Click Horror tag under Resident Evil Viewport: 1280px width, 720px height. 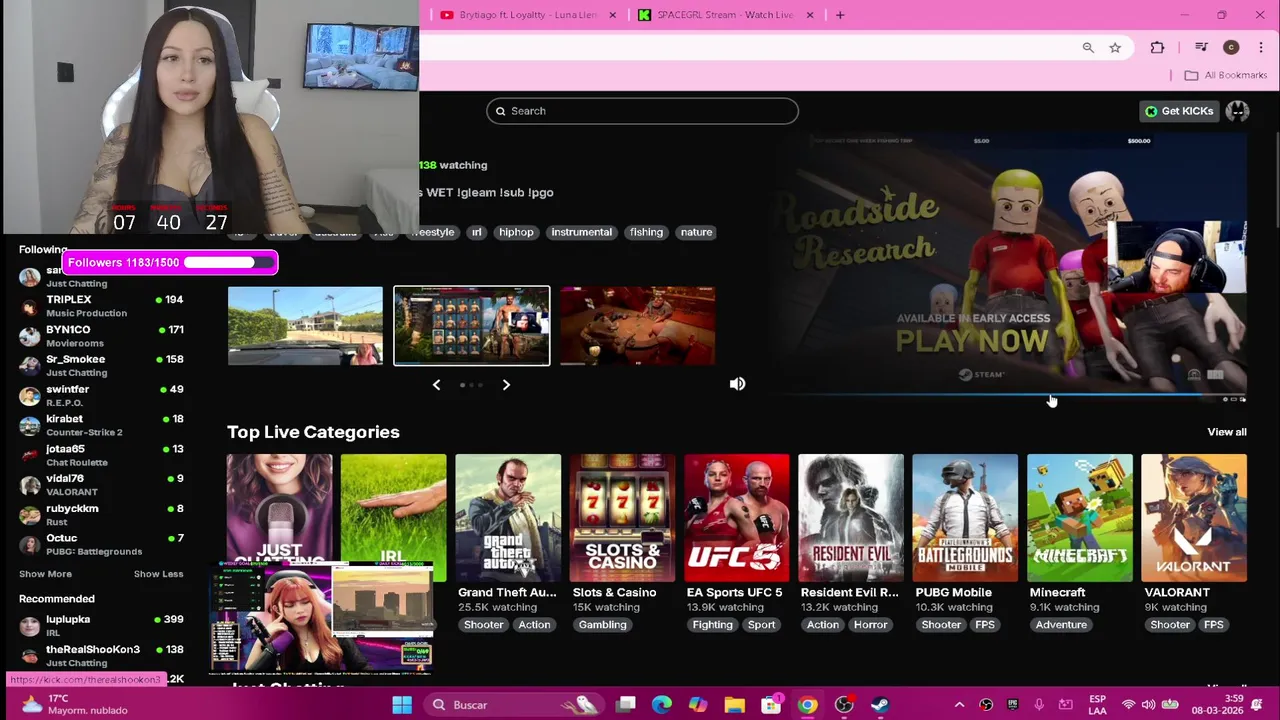(x=870, y=625)
